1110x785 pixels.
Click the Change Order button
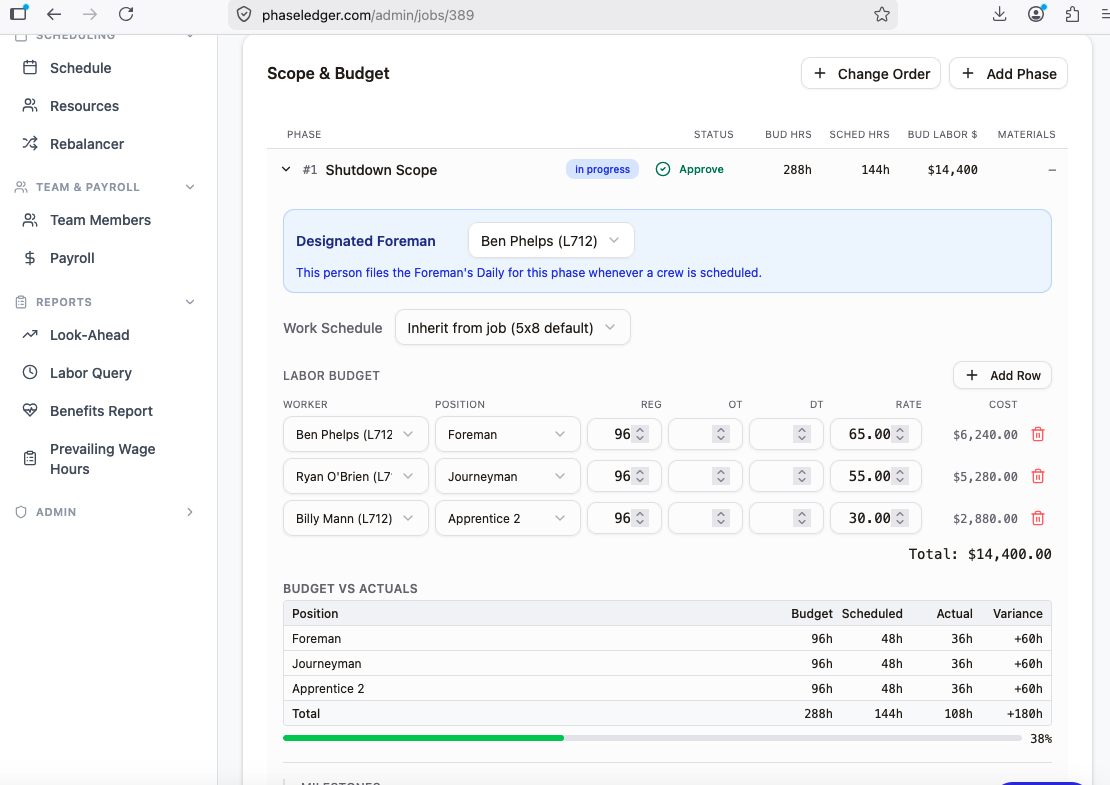pyautogui.click(x=871, y=74)
